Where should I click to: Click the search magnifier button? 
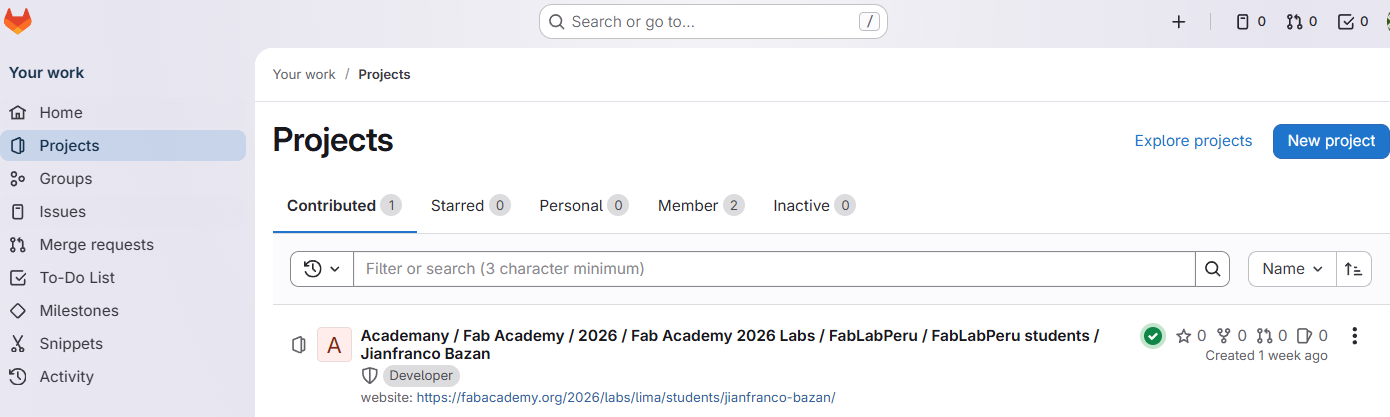coord(1212,269)
